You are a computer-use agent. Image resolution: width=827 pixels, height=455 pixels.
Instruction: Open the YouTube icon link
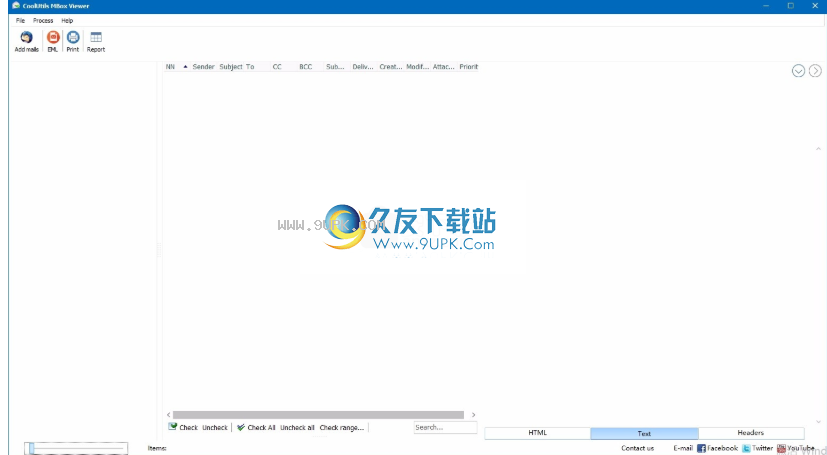[781, 448]
